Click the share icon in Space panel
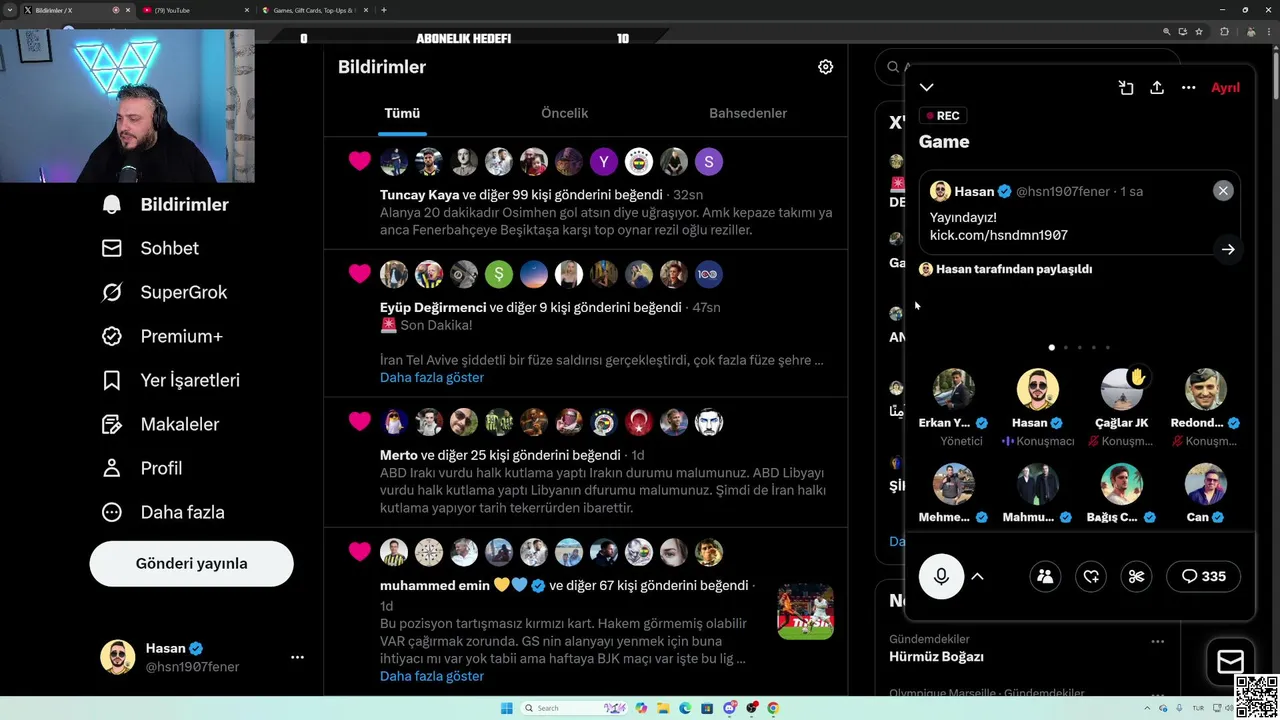 [1157, 87]
